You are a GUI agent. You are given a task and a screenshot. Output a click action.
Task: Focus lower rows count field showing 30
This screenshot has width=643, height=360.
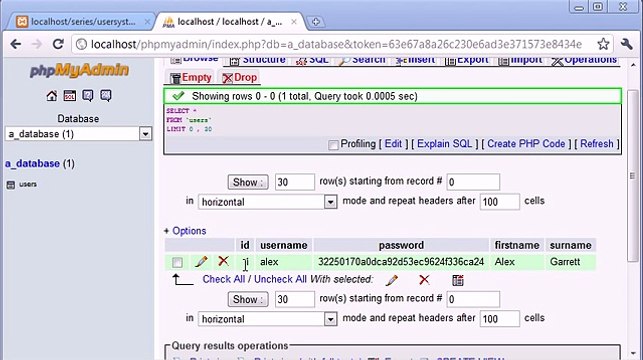point(294,299)
